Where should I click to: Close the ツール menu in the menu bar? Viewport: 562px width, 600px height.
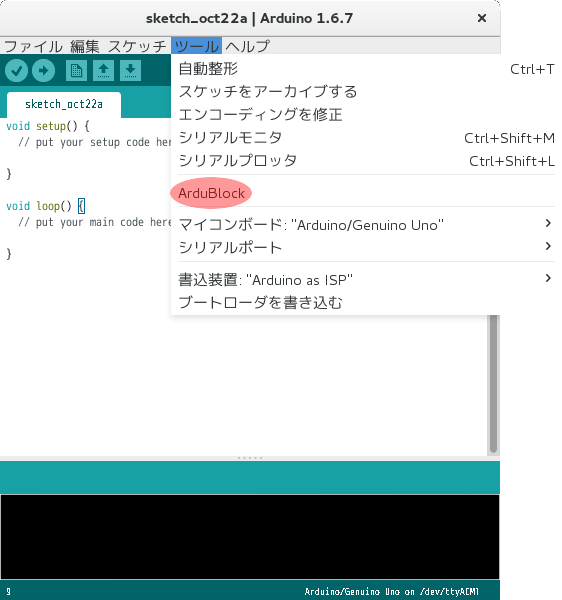196,46
